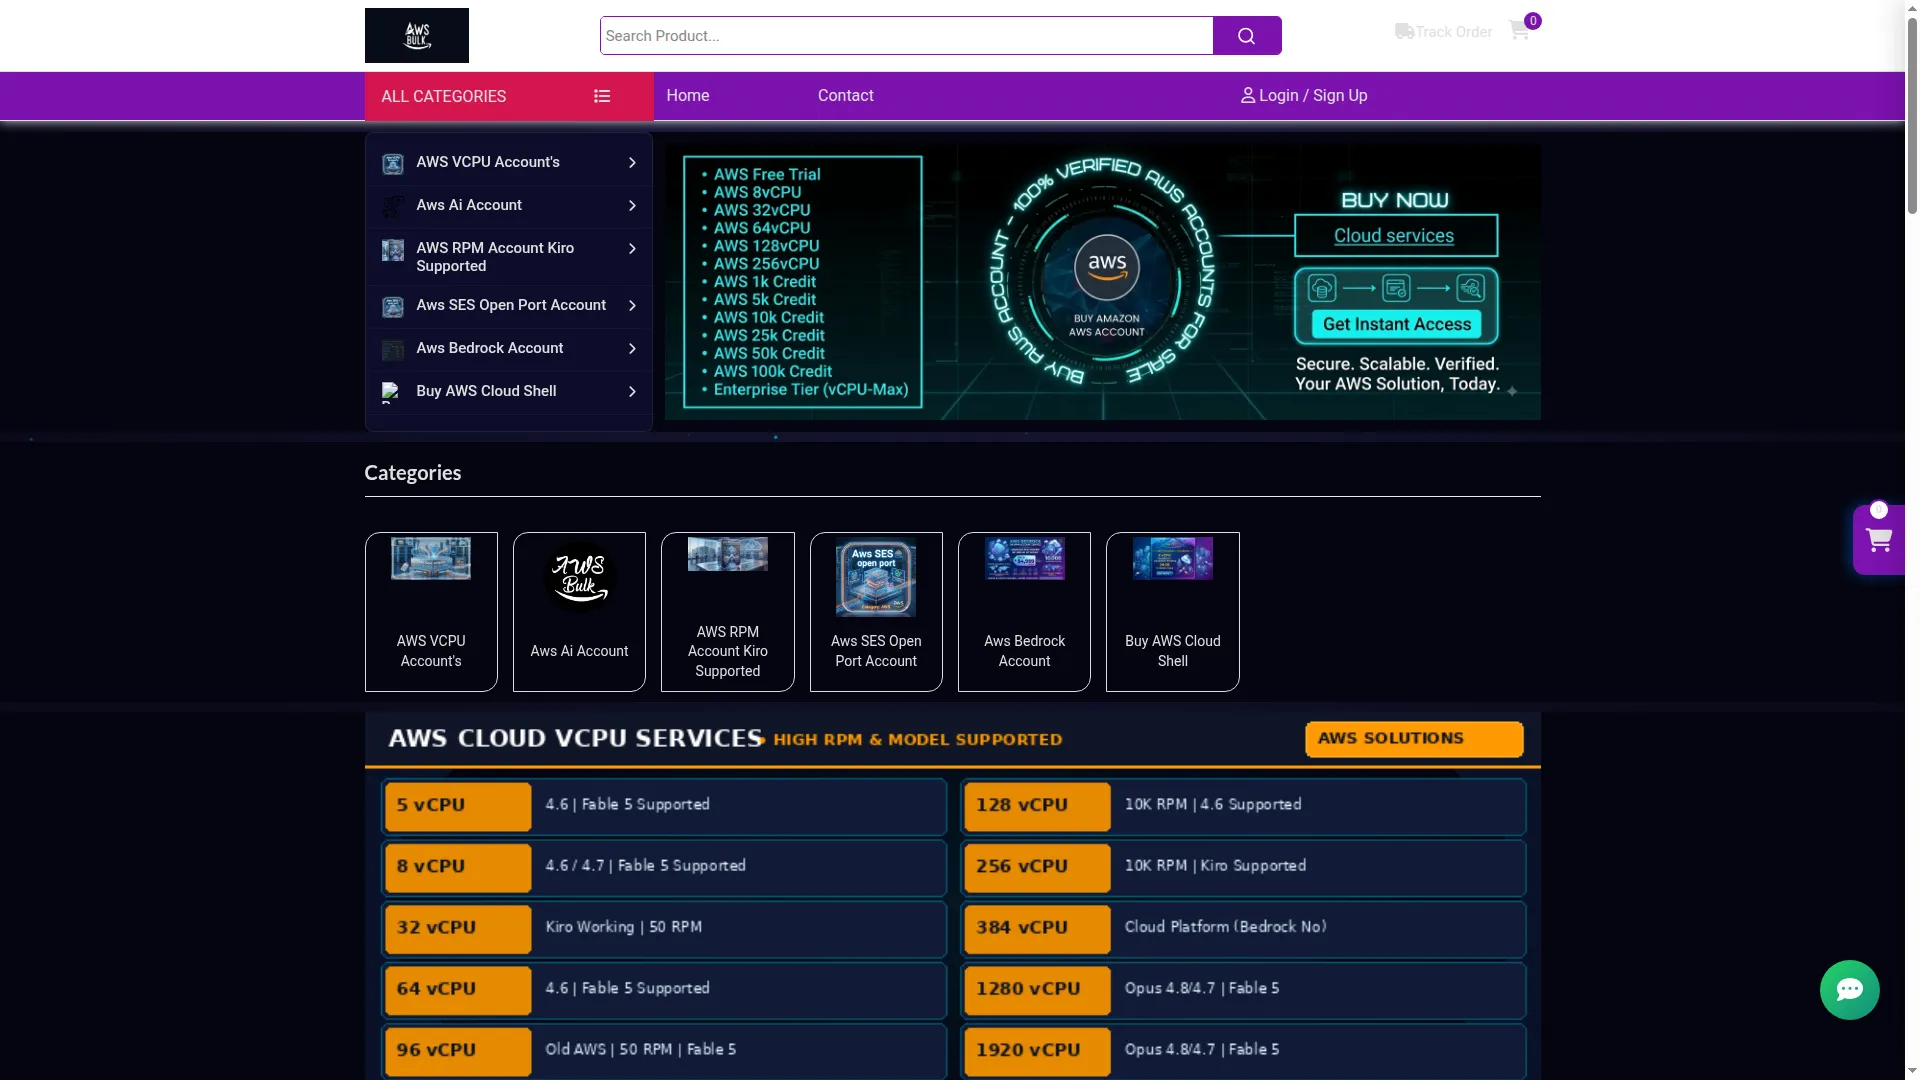Viewport: 1920px width, 1080px height.
Task: Submit search with the magnifier button
Action: [x=1246, y=36]
